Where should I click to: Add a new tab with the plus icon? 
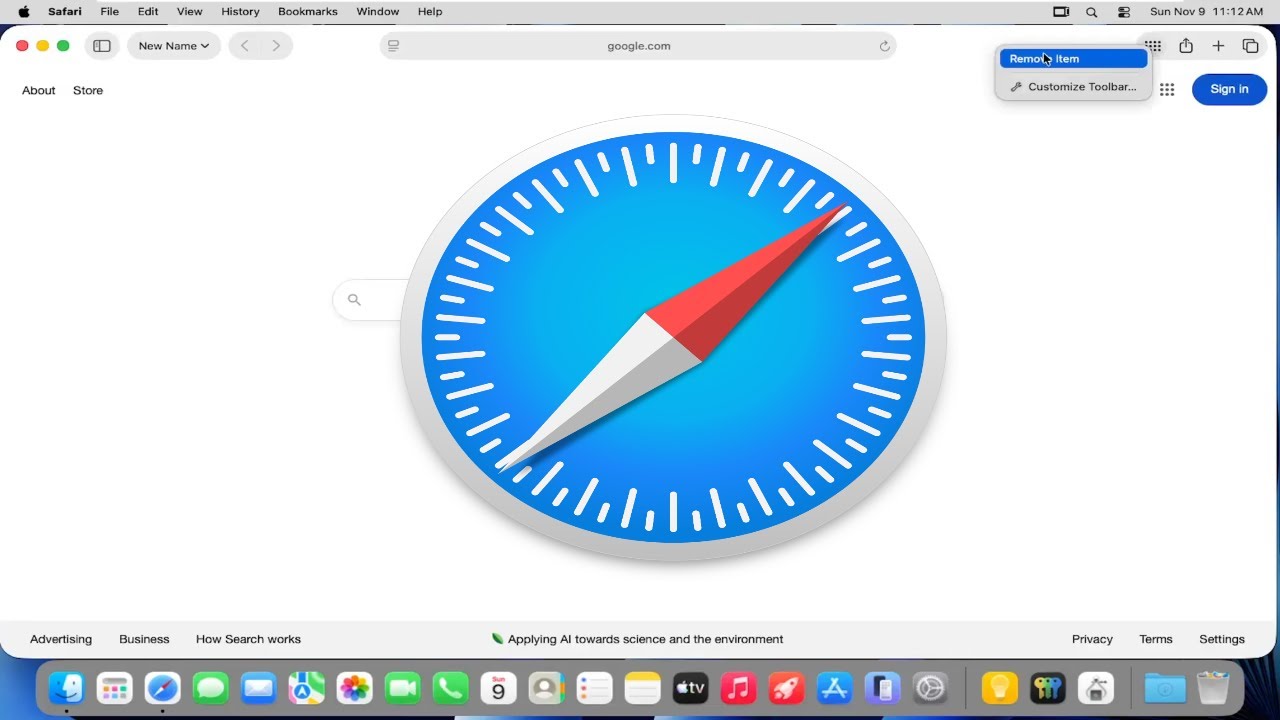click(1218, 46)
